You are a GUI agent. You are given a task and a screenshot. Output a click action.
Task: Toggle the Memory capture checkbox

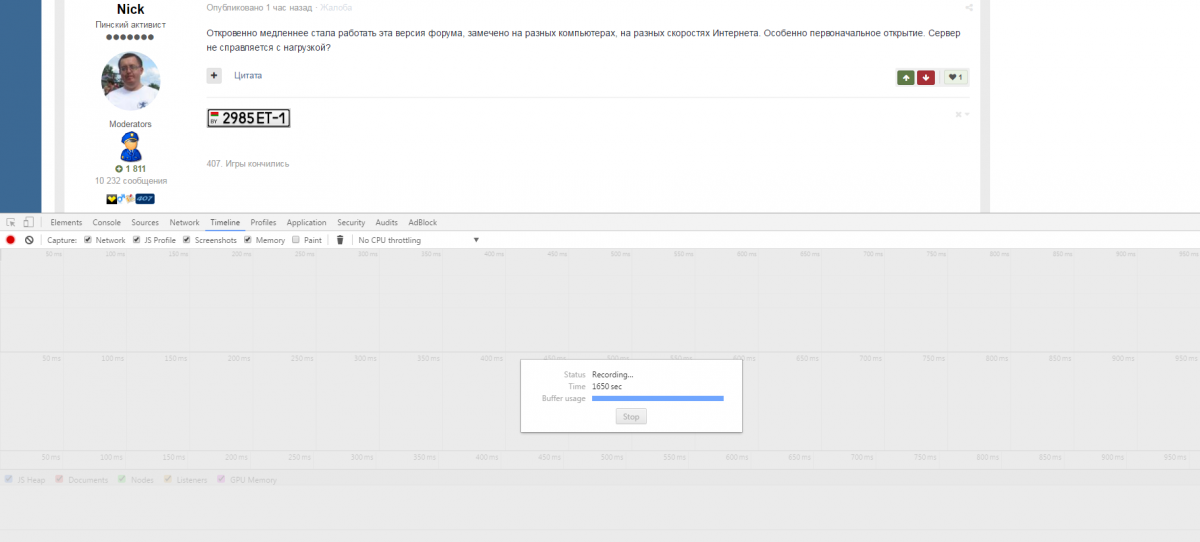[248, 240]
